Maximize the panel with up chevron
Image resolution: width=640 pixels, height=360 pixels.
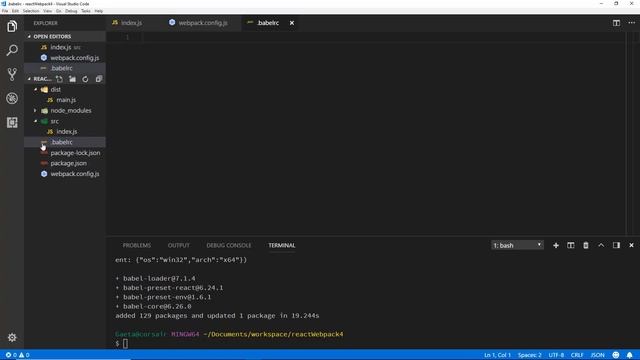601,245
